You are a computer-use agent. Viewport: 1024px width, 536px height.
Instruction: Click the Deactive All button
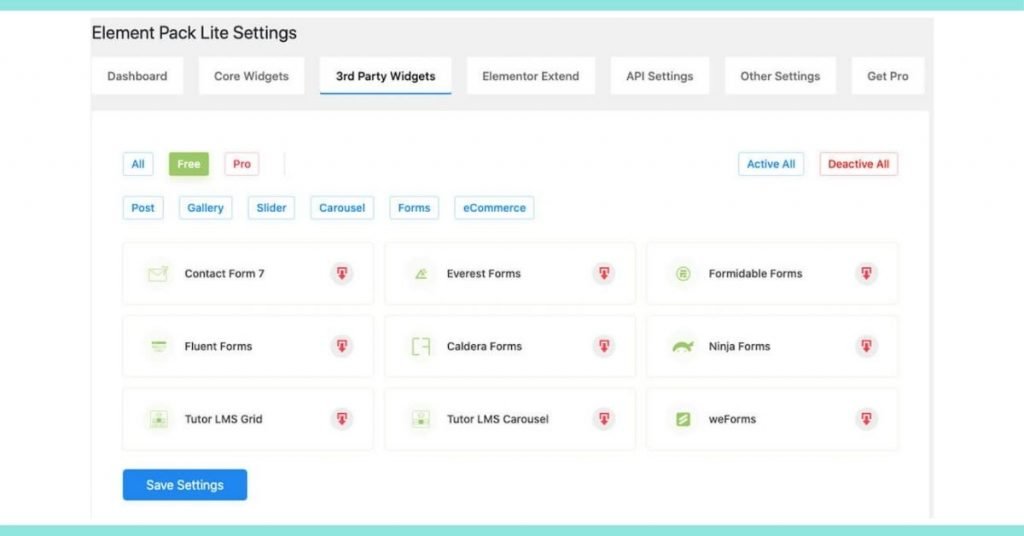[x=859, y=164]
